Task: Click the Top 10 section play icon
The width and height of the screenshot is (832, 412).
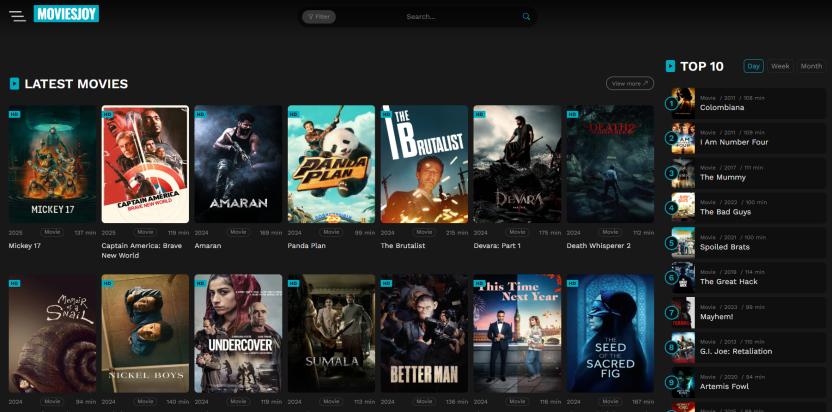Action: tap(670, 66)
